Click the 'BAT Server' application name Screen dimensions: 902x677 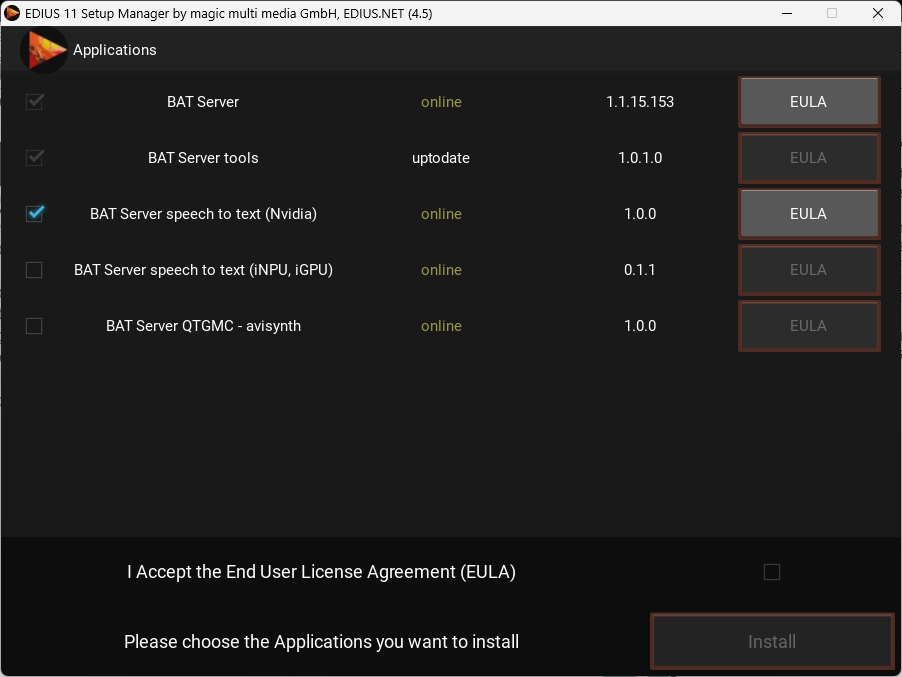coord(203,102)
